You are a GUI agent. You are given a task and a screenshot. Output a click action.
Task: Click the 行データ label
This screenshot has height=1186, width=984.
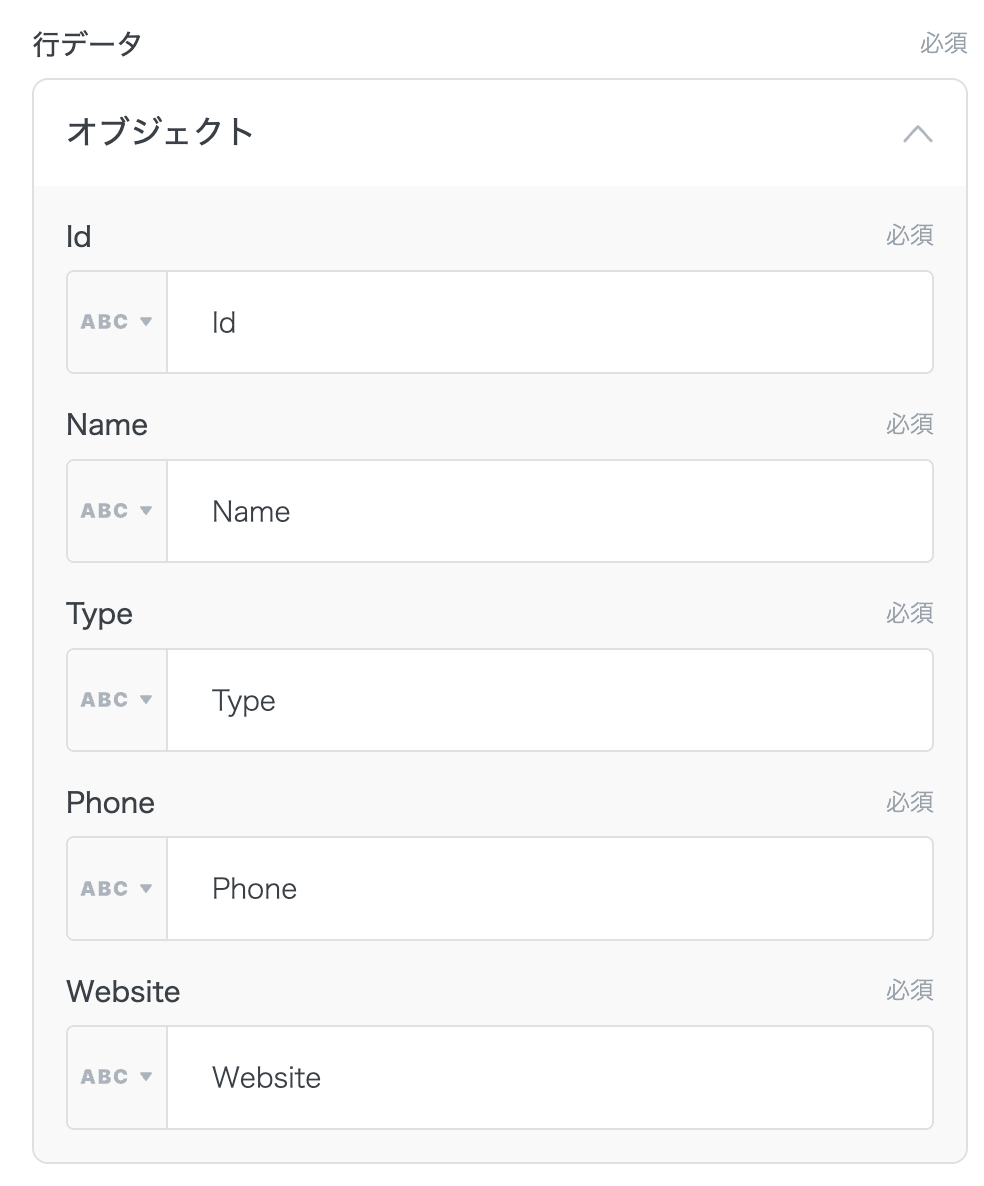coord(88,44)
